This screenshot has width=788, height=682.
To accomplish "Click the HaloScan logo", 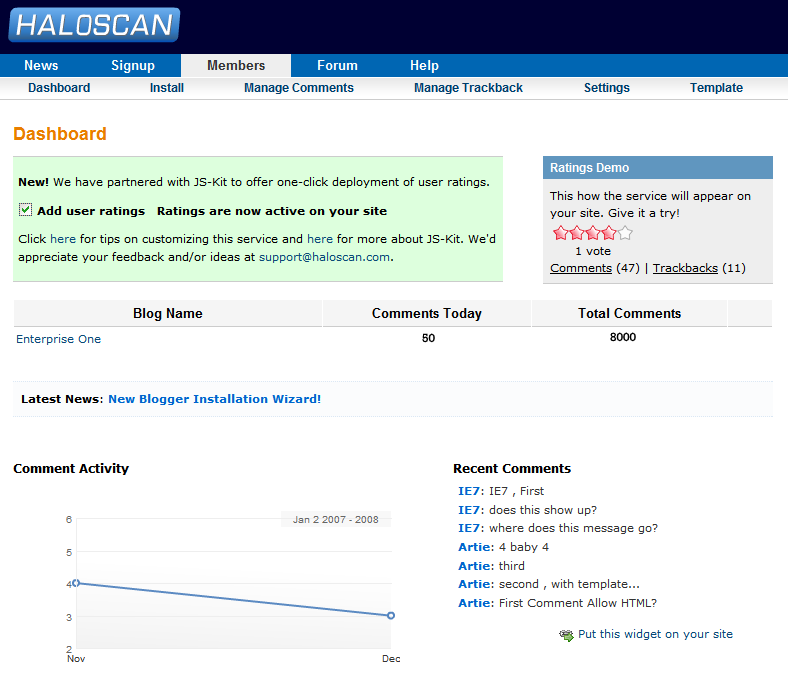I will click(x=94, y=25).
